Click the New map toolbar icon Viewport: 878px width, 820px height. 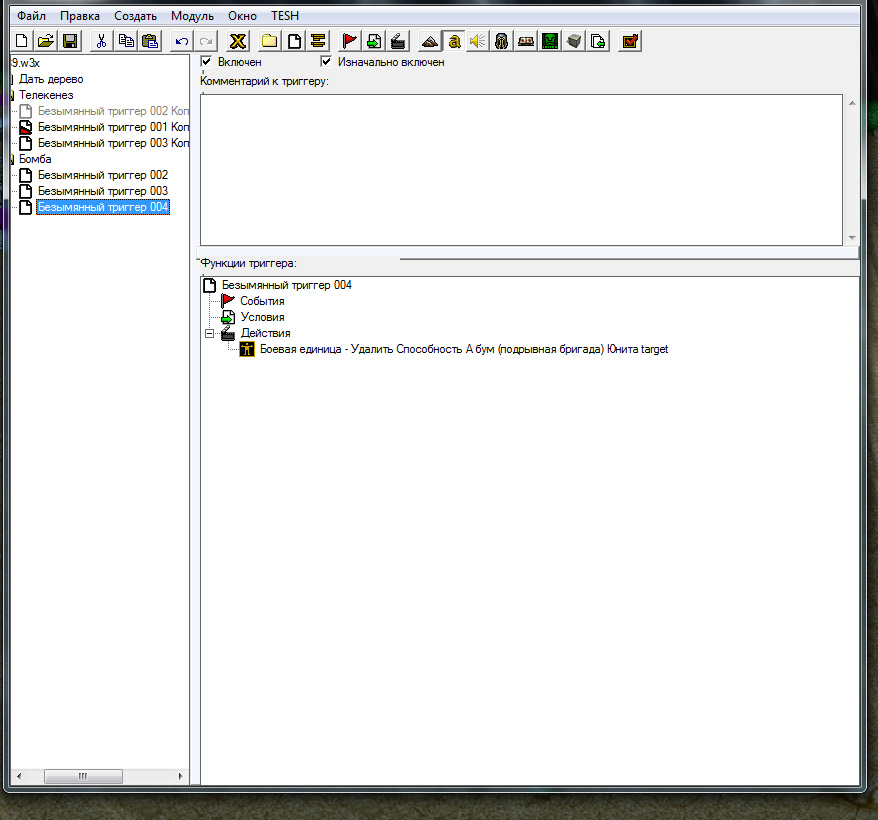[22, 41]
